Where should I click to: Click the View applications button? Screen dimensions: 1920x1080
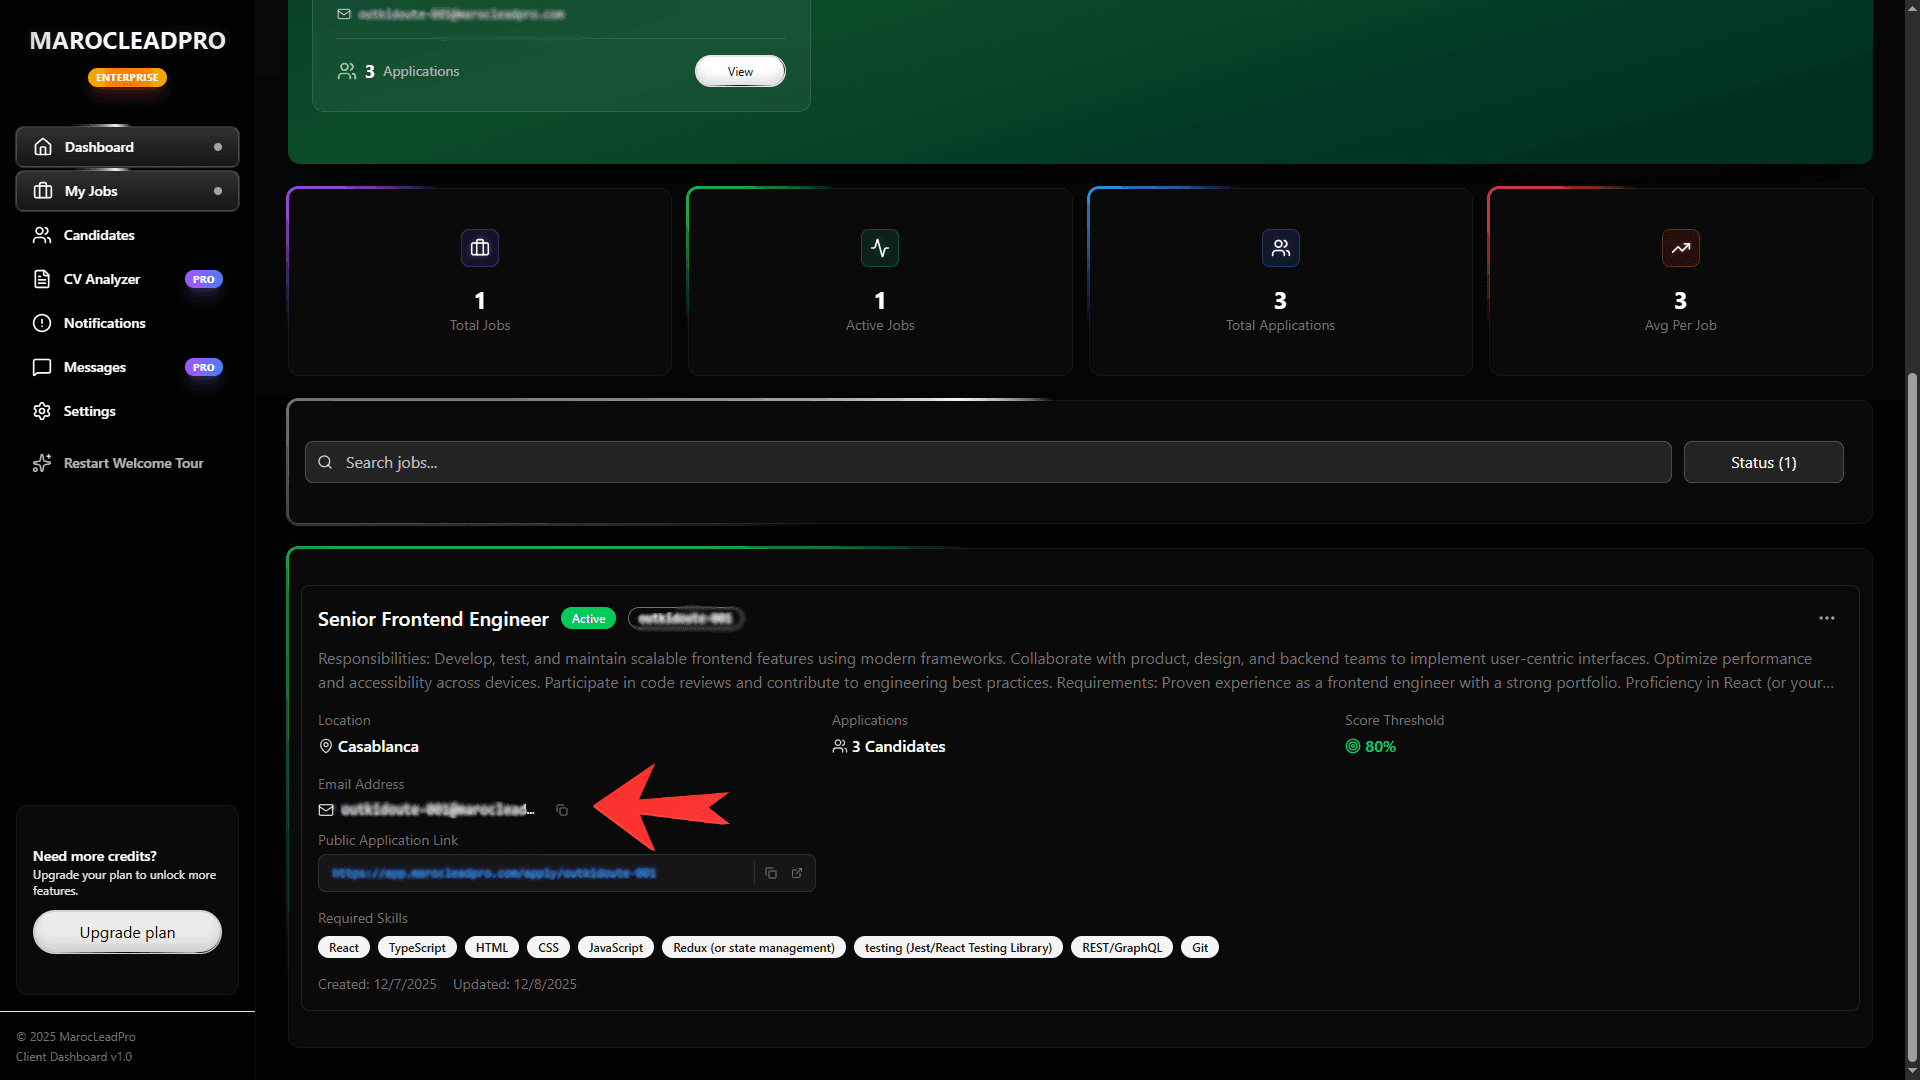[x=739, y=71]
